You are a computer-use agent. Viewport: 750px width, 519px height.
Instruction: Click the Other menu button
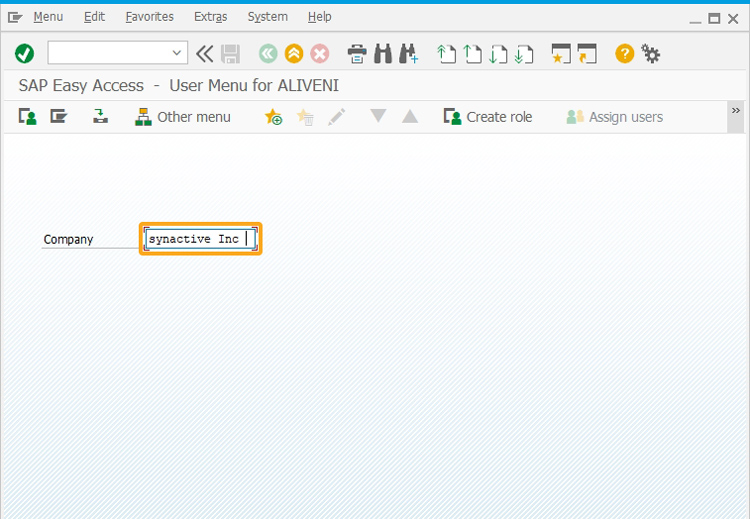click(183, 117)
